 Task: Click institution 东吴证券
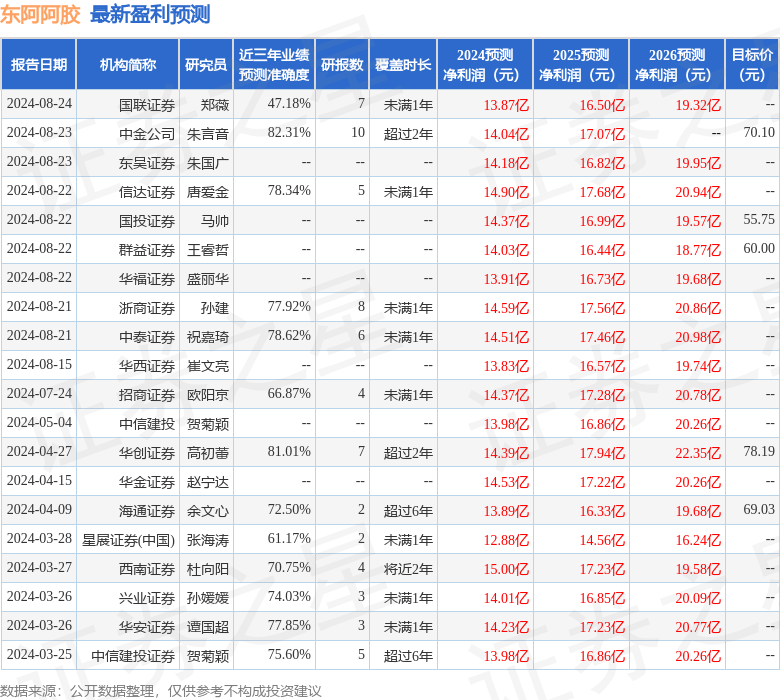click(x=147, y=163)
